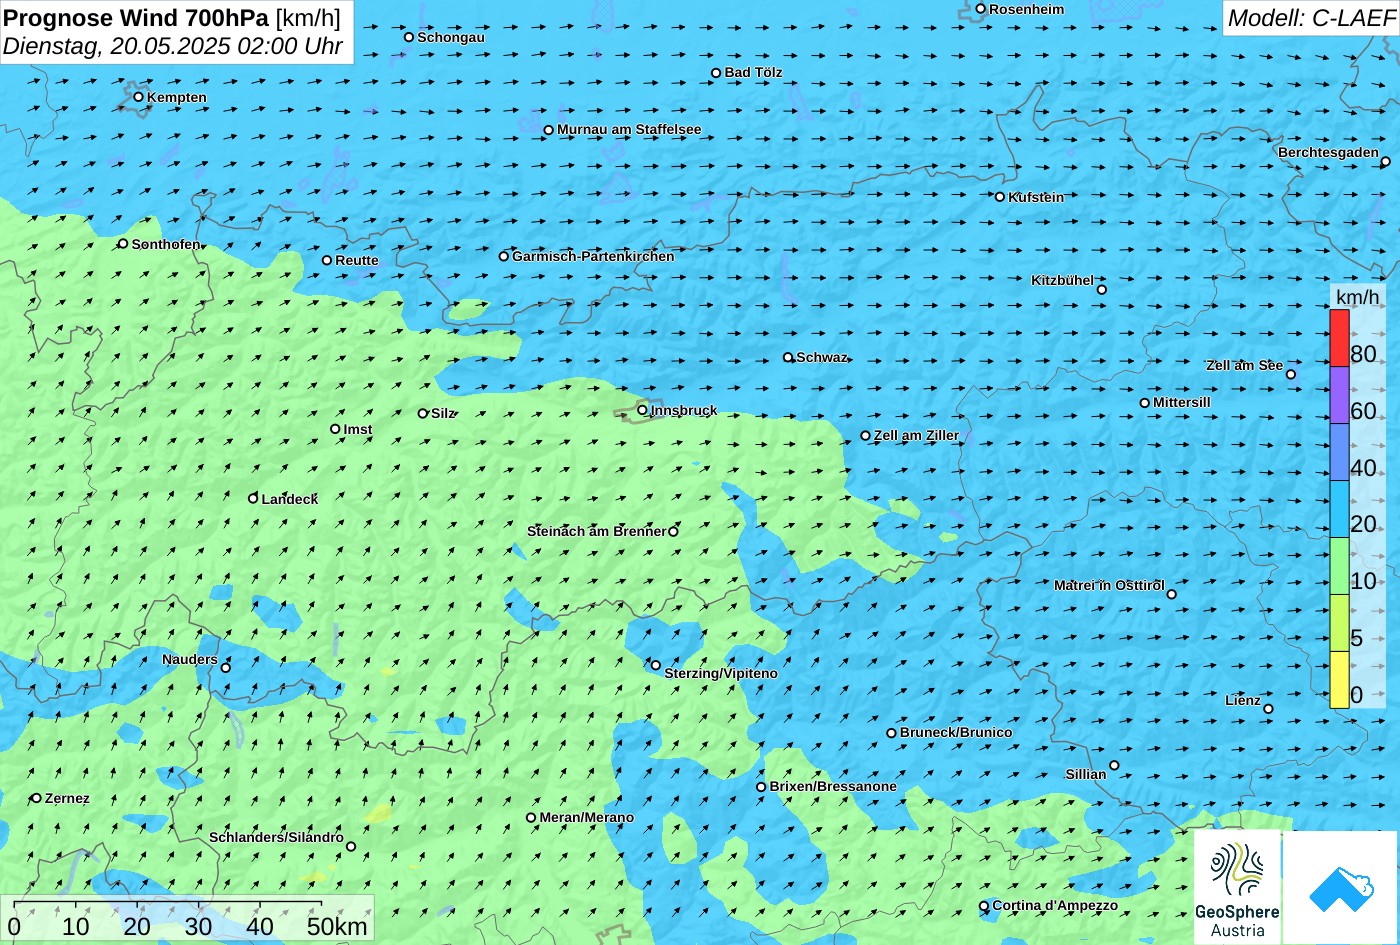Screen dimensions: 1400x945
Task: Click the Bad Tölz city marker
Action: [x=716, y=72]
